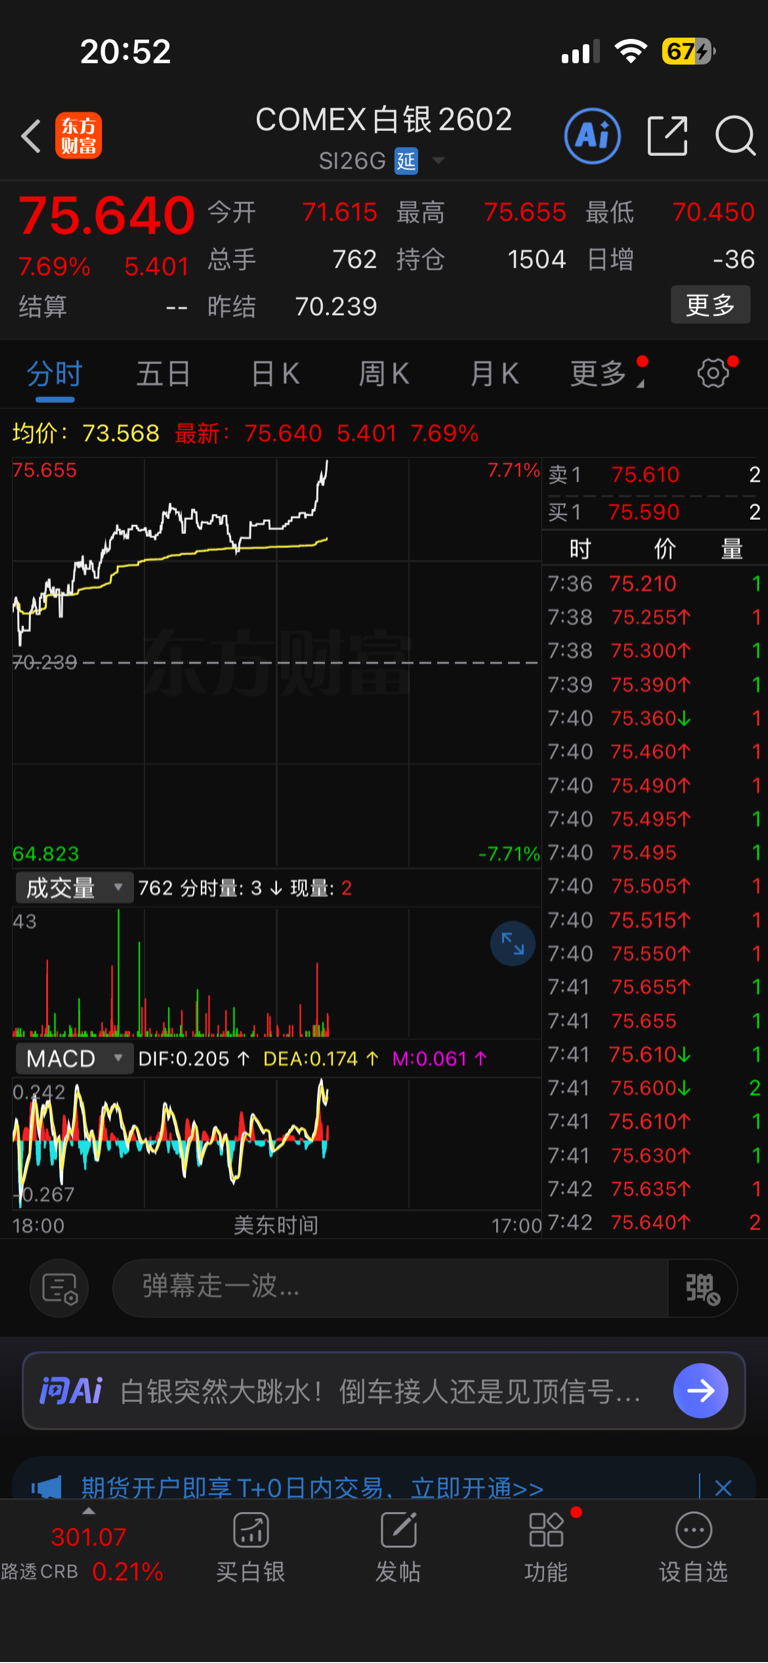Tap the cellular signal bars icon
Image resolution: width=768 pixels, height=1663 pixels.
tap(580, 51)
